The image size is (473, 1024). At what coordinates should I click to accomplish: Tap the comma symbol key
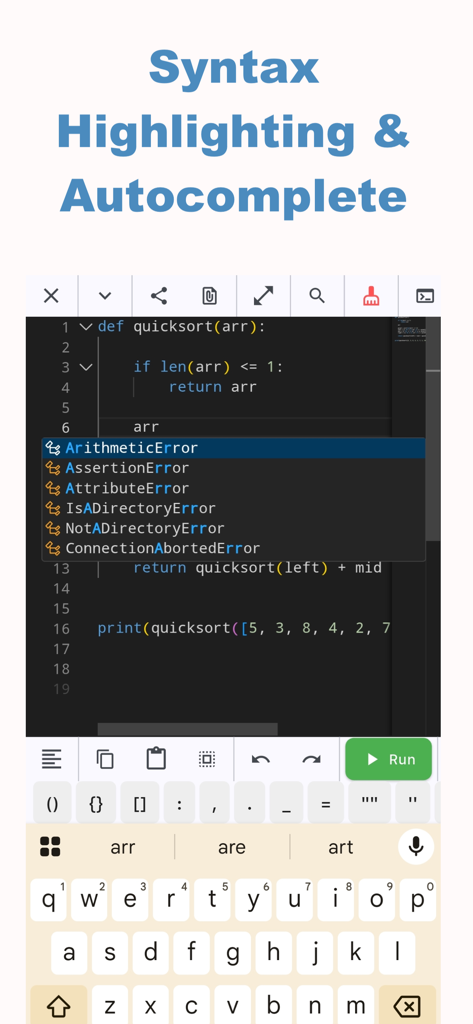click(x=215, y=804)
